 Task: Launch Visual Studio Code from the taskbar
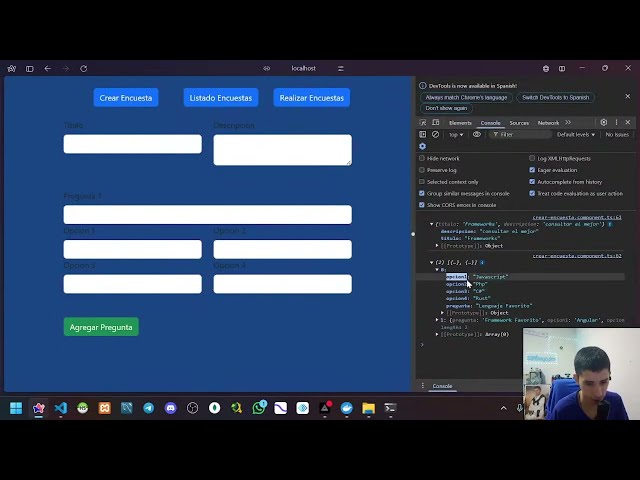point(60,408)
